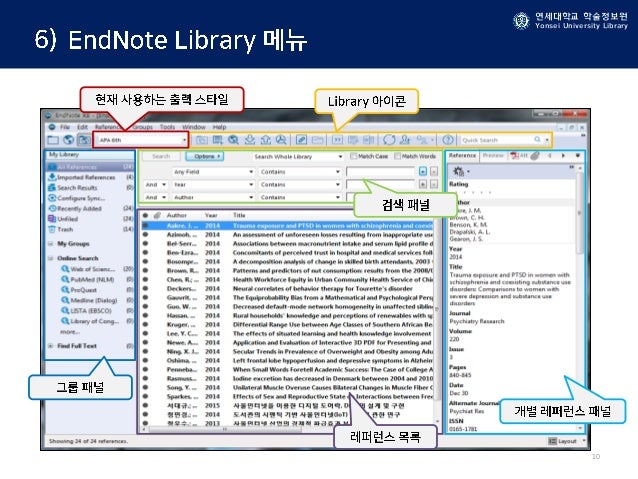Click the Search button in search panel
The image size is (638, 479).
(x=161, y=156)
